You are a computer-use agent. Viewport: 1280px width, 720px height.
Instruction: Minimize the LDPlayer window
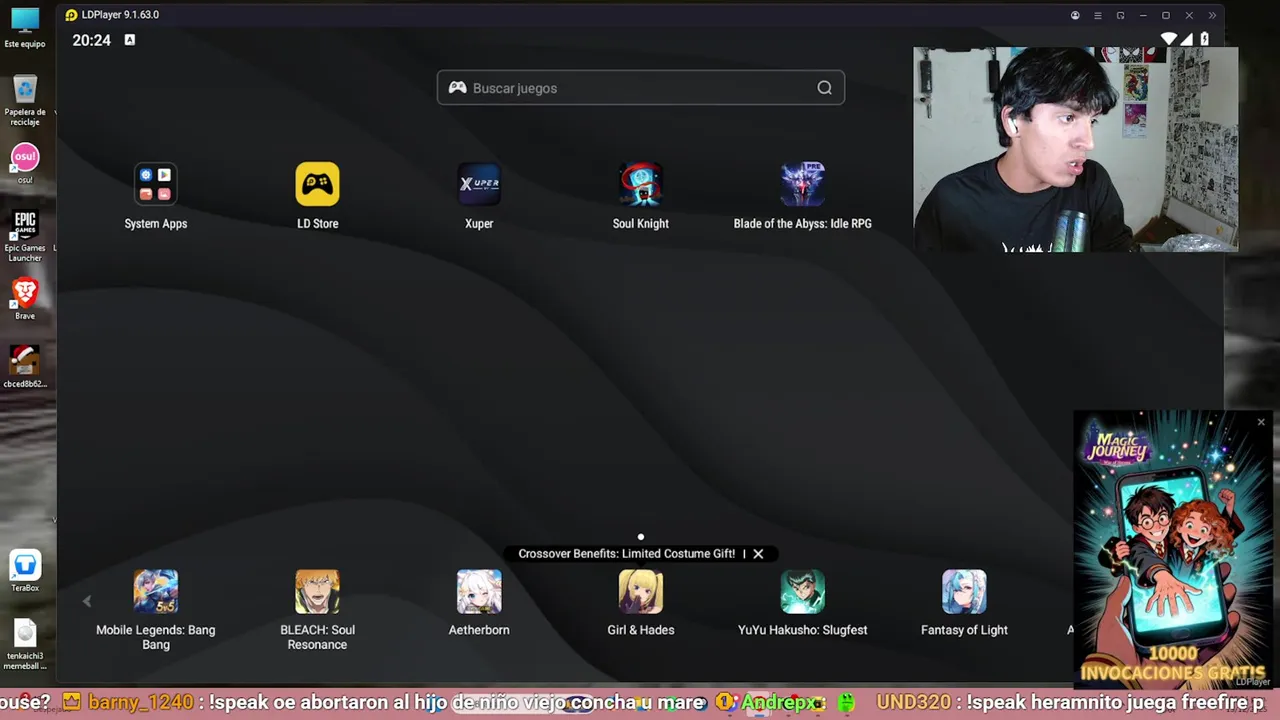pos(1143,15)
